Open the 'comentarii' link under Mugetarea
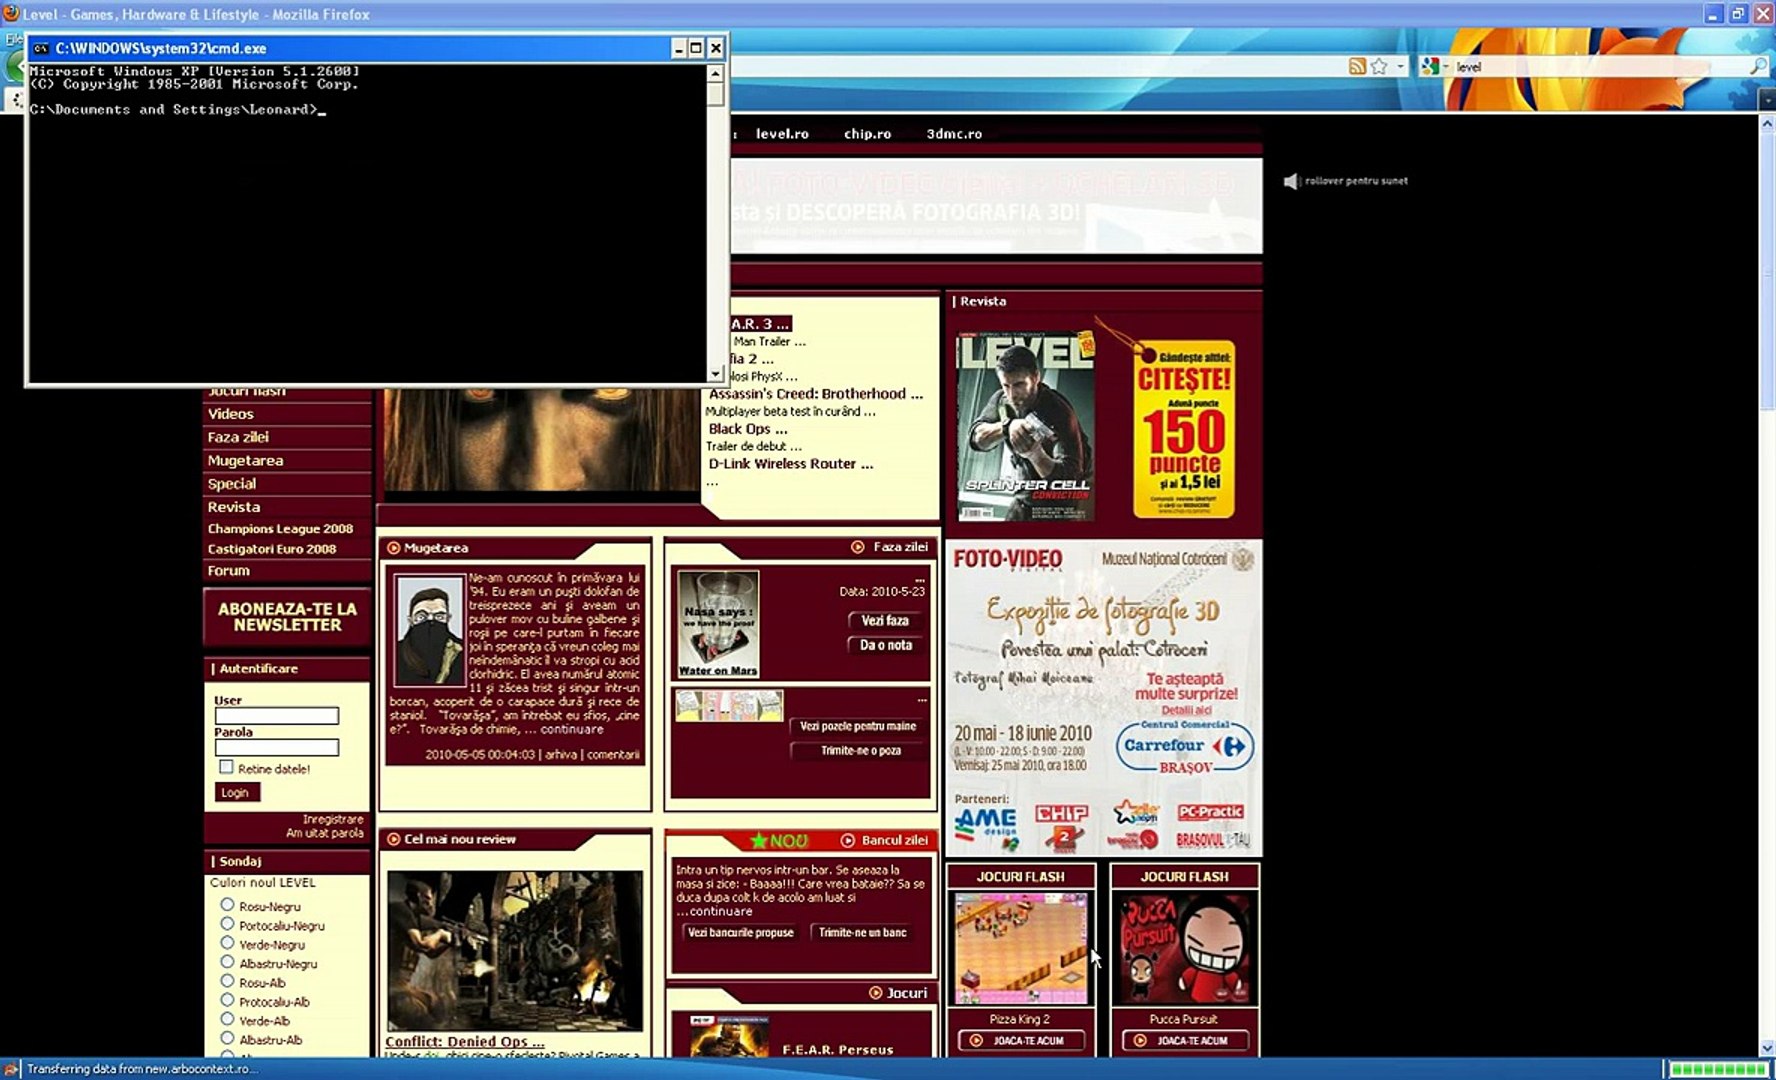Image resolution: width=1776 pixels, height=1080 pixels. (613, 755)
